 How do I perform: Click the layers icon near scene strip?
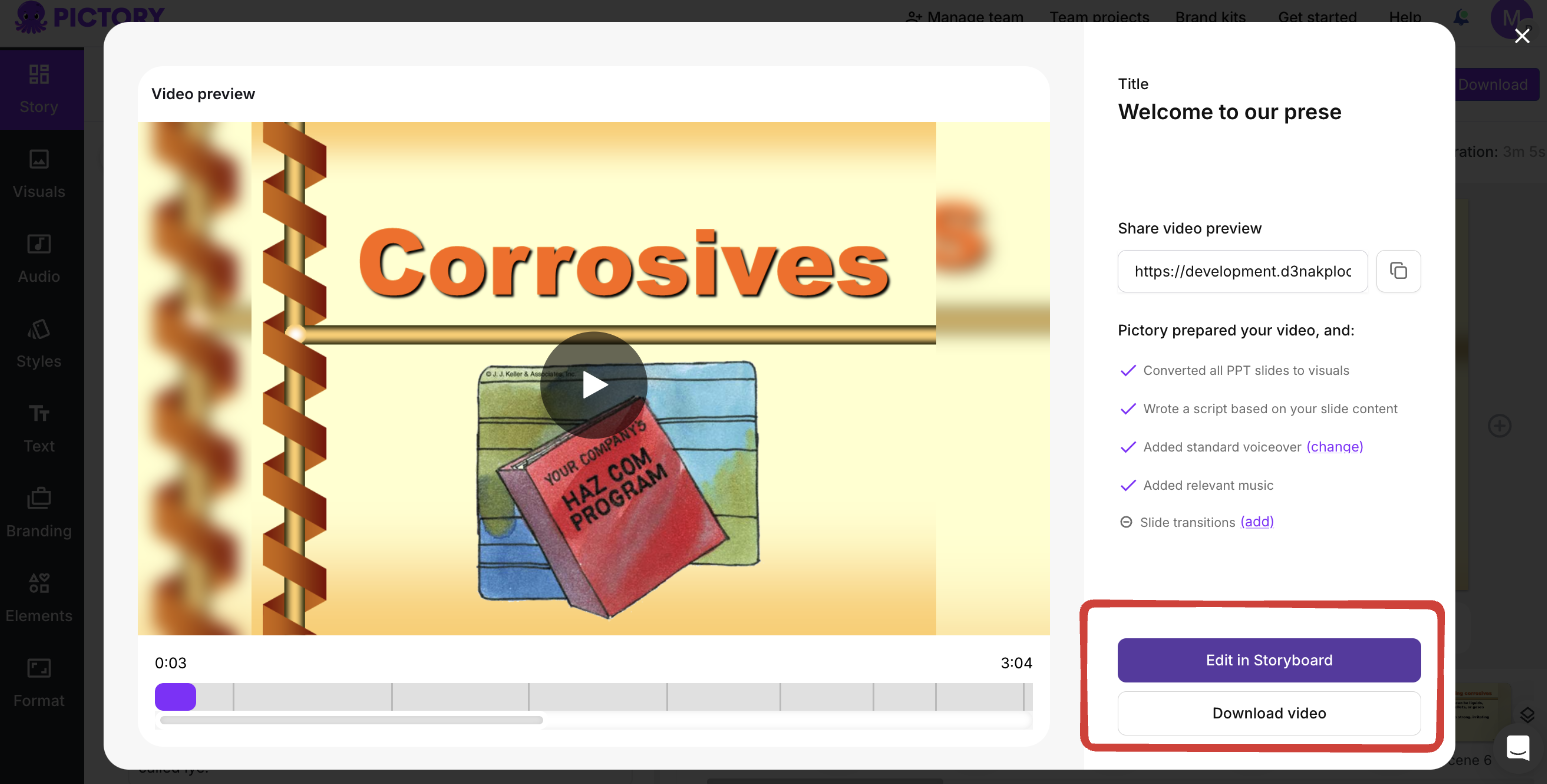click(1527, 715)
